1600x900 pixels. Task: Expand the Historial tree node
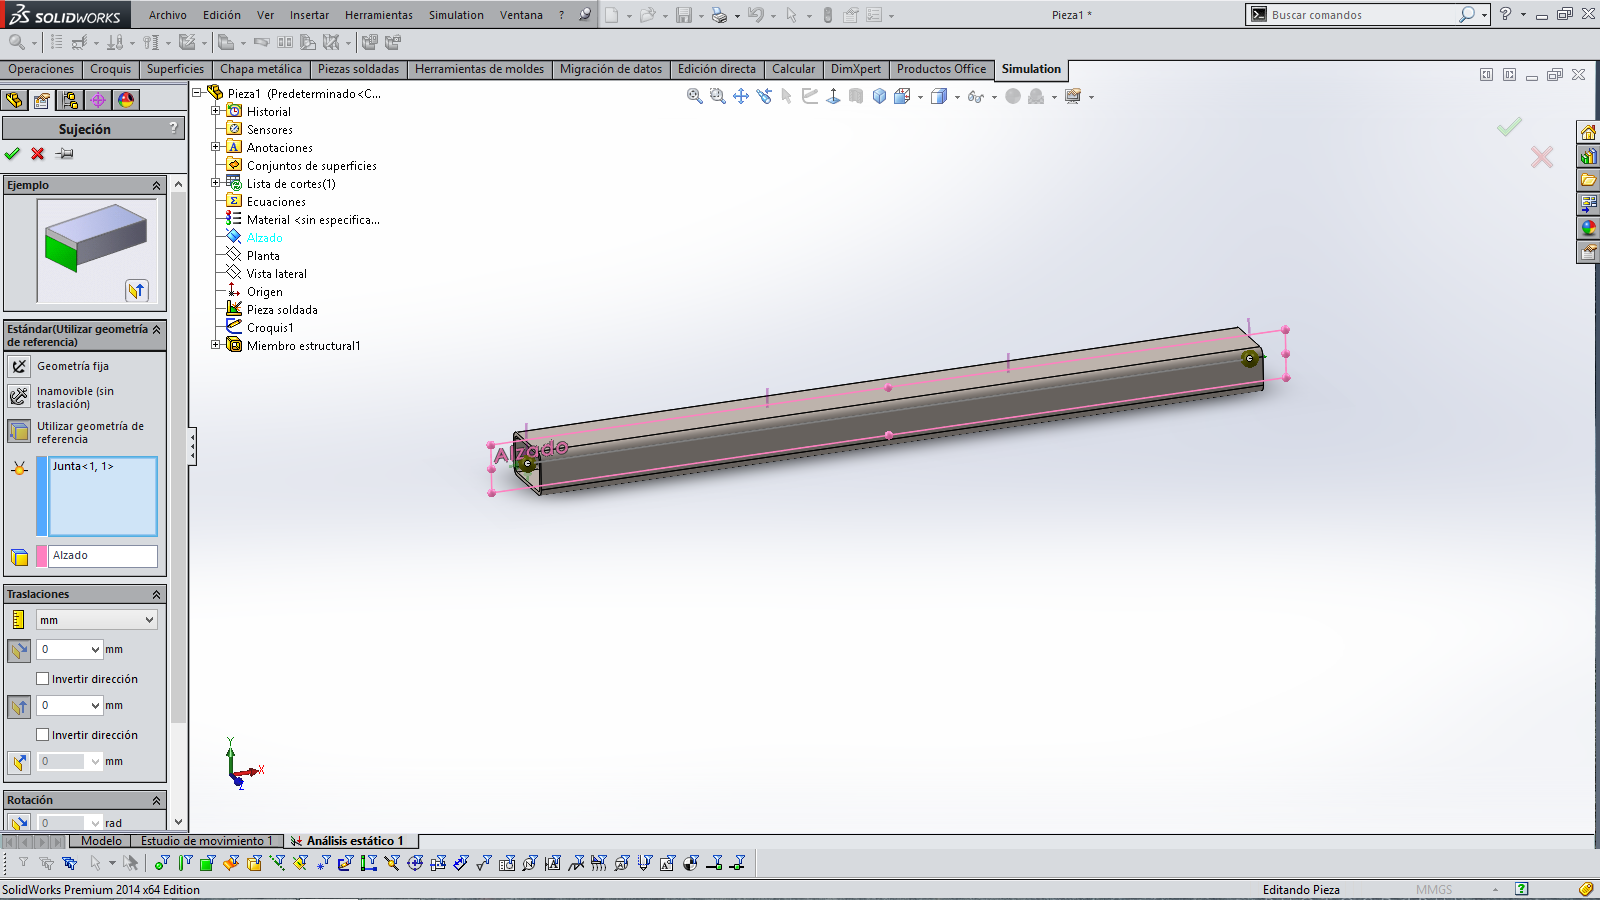tap(215, 111)
